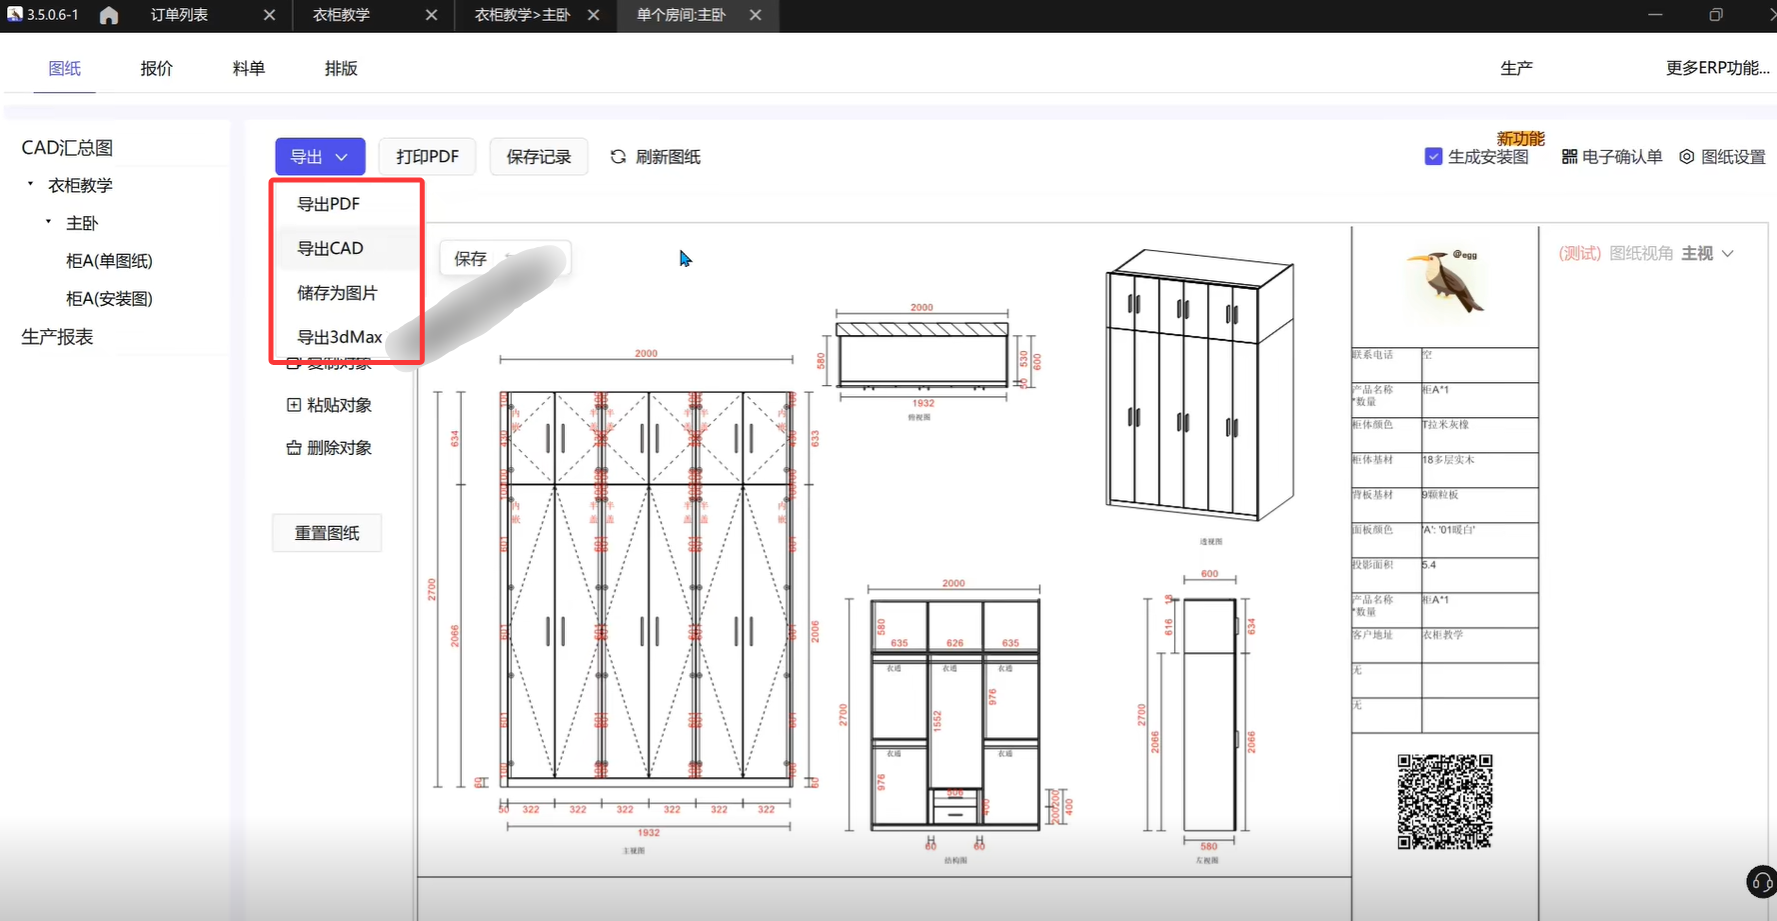
Task: Switch to the 排版 tab
Action: pyautogui.click(x=341, y=68)
